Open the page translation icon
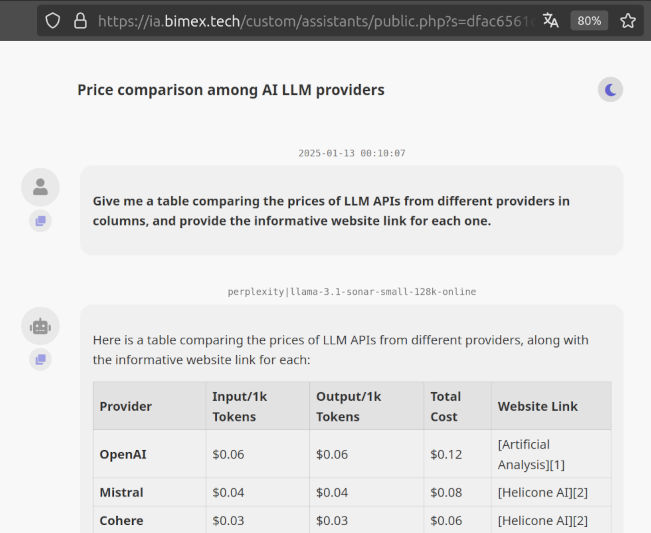 [551, 20]
